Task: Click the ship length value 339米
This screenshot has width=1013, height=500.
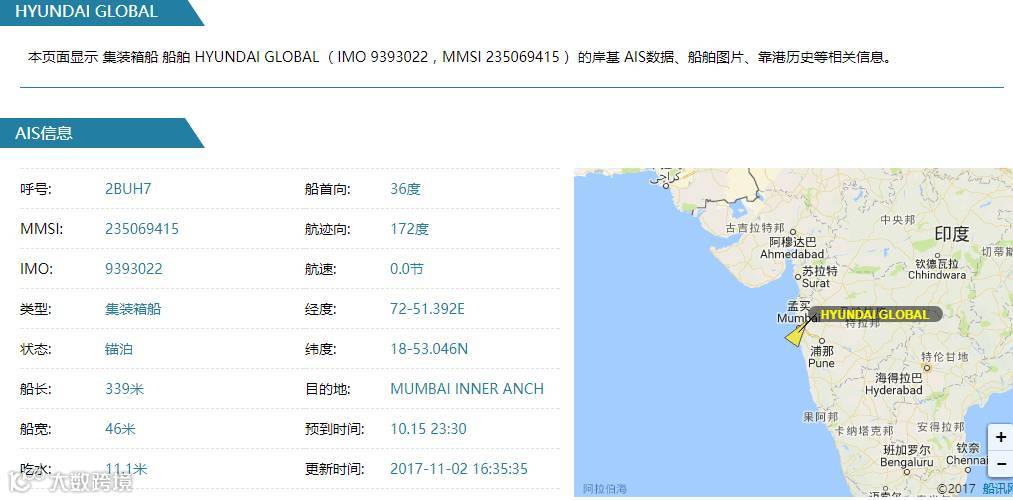Action: click(x=125, y=389)
